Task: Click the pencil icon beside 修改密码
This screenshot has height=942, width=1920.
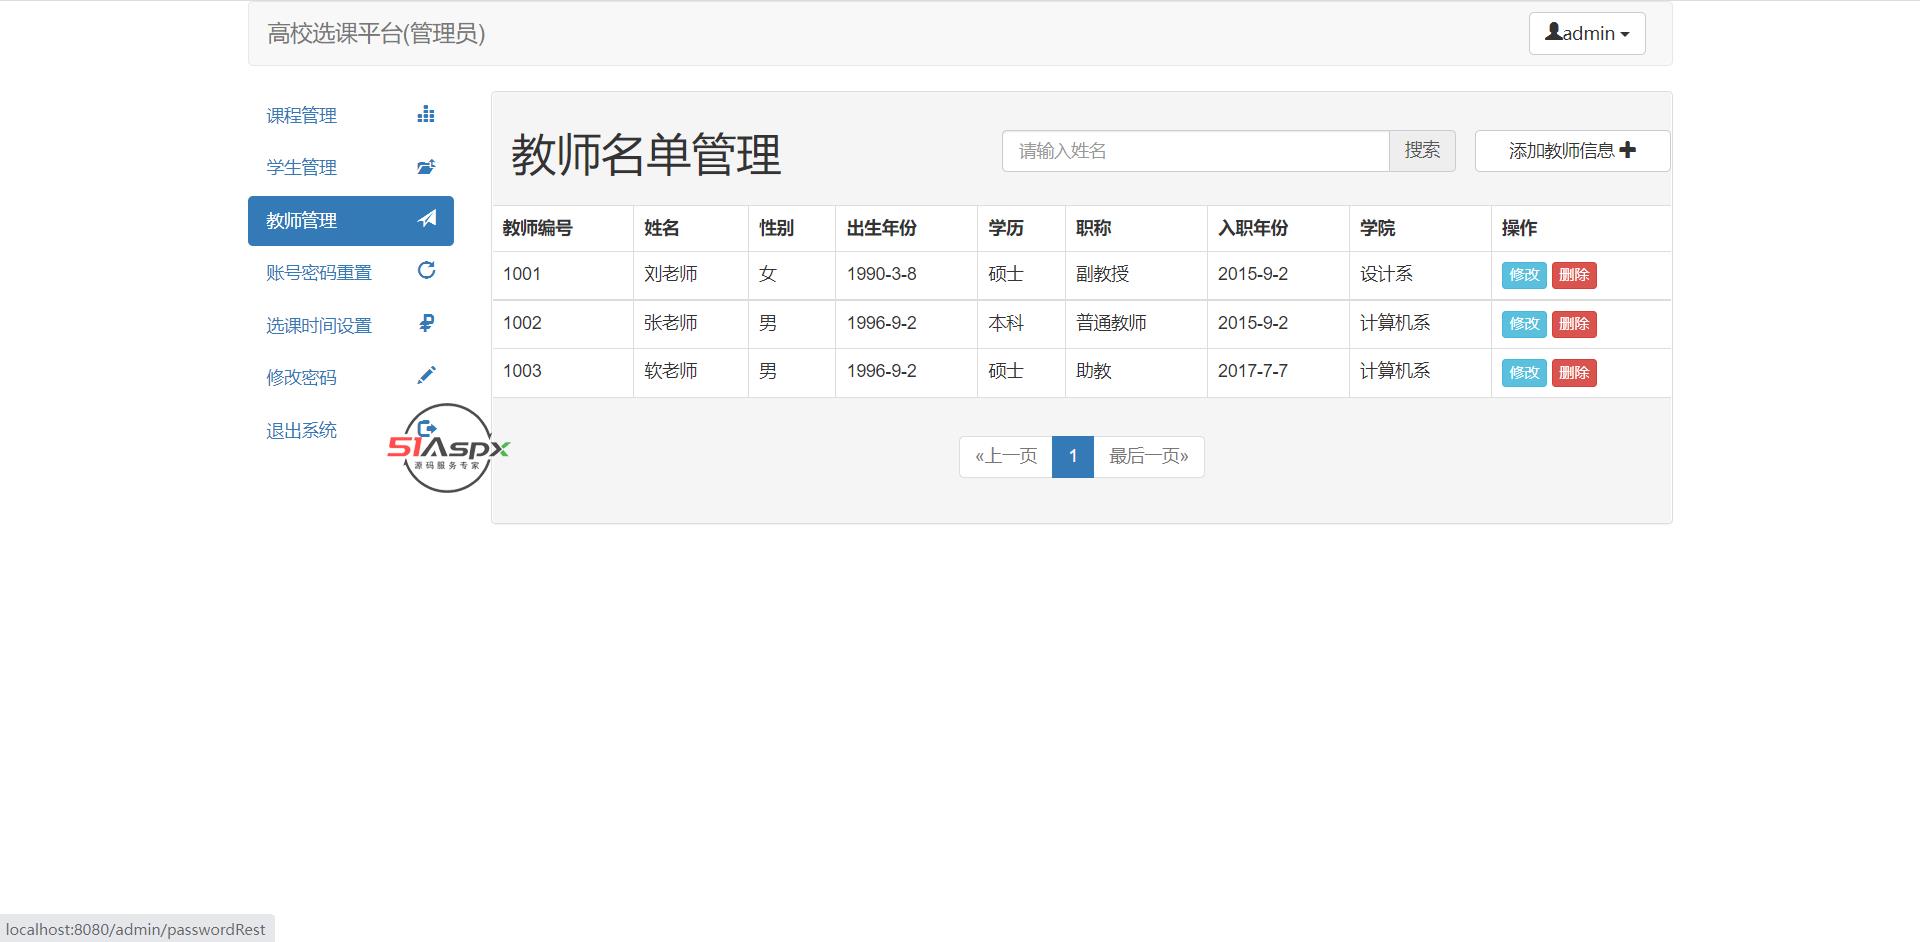Action: (x=426, y=375)
